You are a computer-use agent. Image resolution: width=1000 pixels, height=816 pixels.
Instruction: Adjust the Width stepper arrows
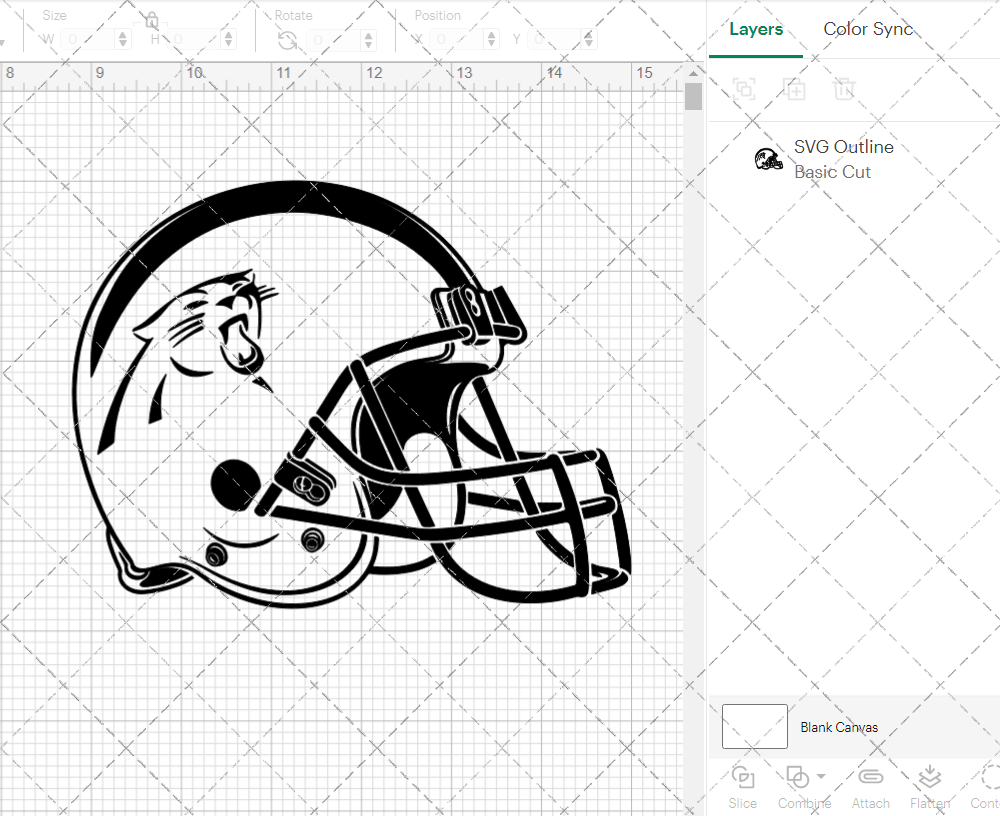(x=123, y=40)
